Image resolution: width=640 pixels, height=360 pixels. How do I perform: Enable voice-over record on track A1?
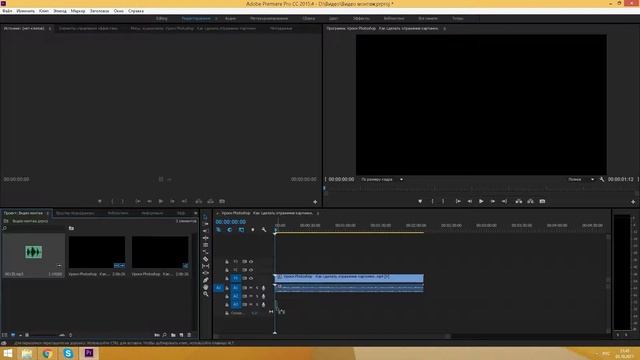[263, 288]
